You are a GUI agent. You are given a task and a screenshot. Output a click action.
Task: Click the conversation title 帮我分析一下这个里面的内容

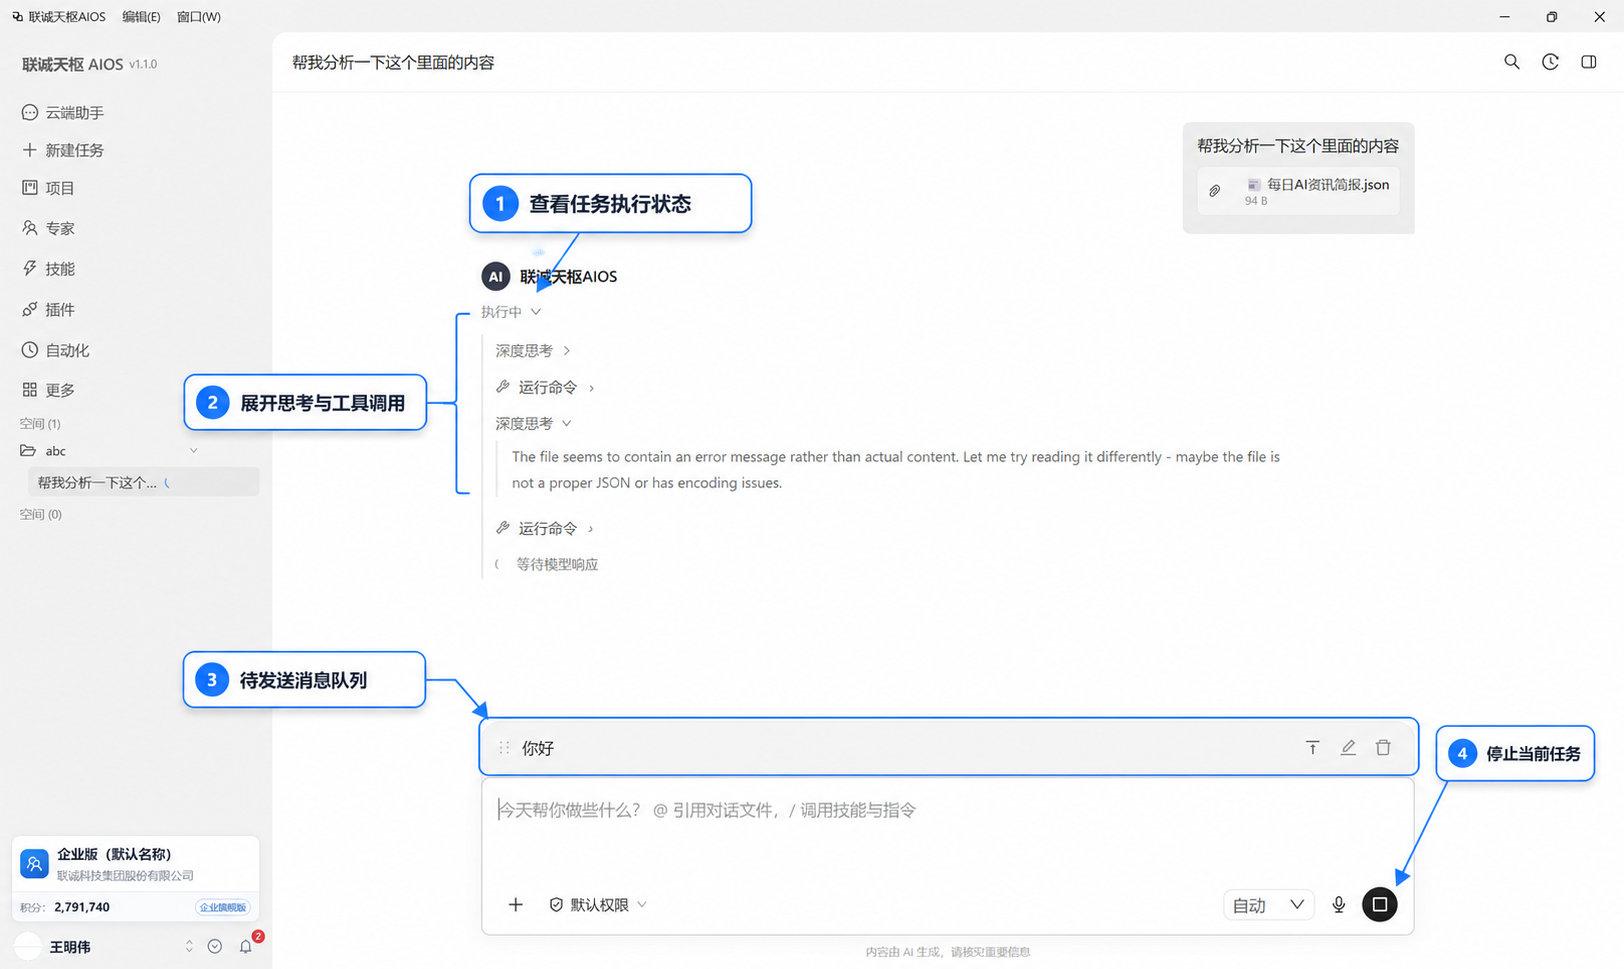393,63
